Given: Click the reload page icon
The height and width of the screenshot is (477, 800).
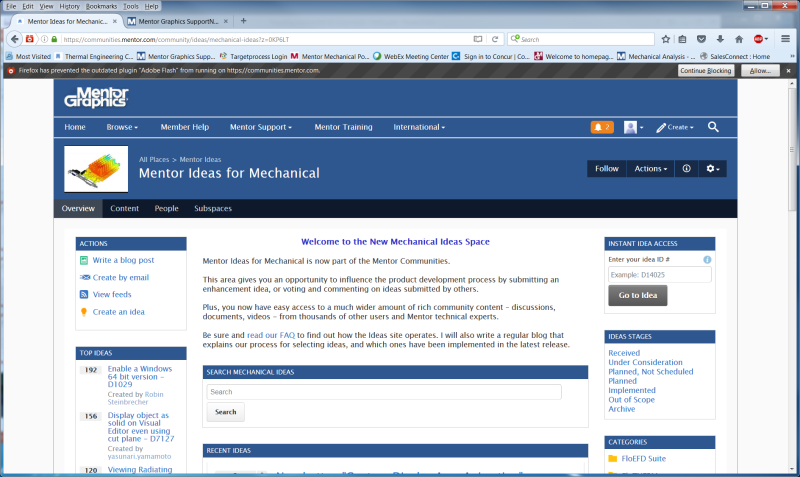Looking at the screenshot, I should [x=494, y=39].
